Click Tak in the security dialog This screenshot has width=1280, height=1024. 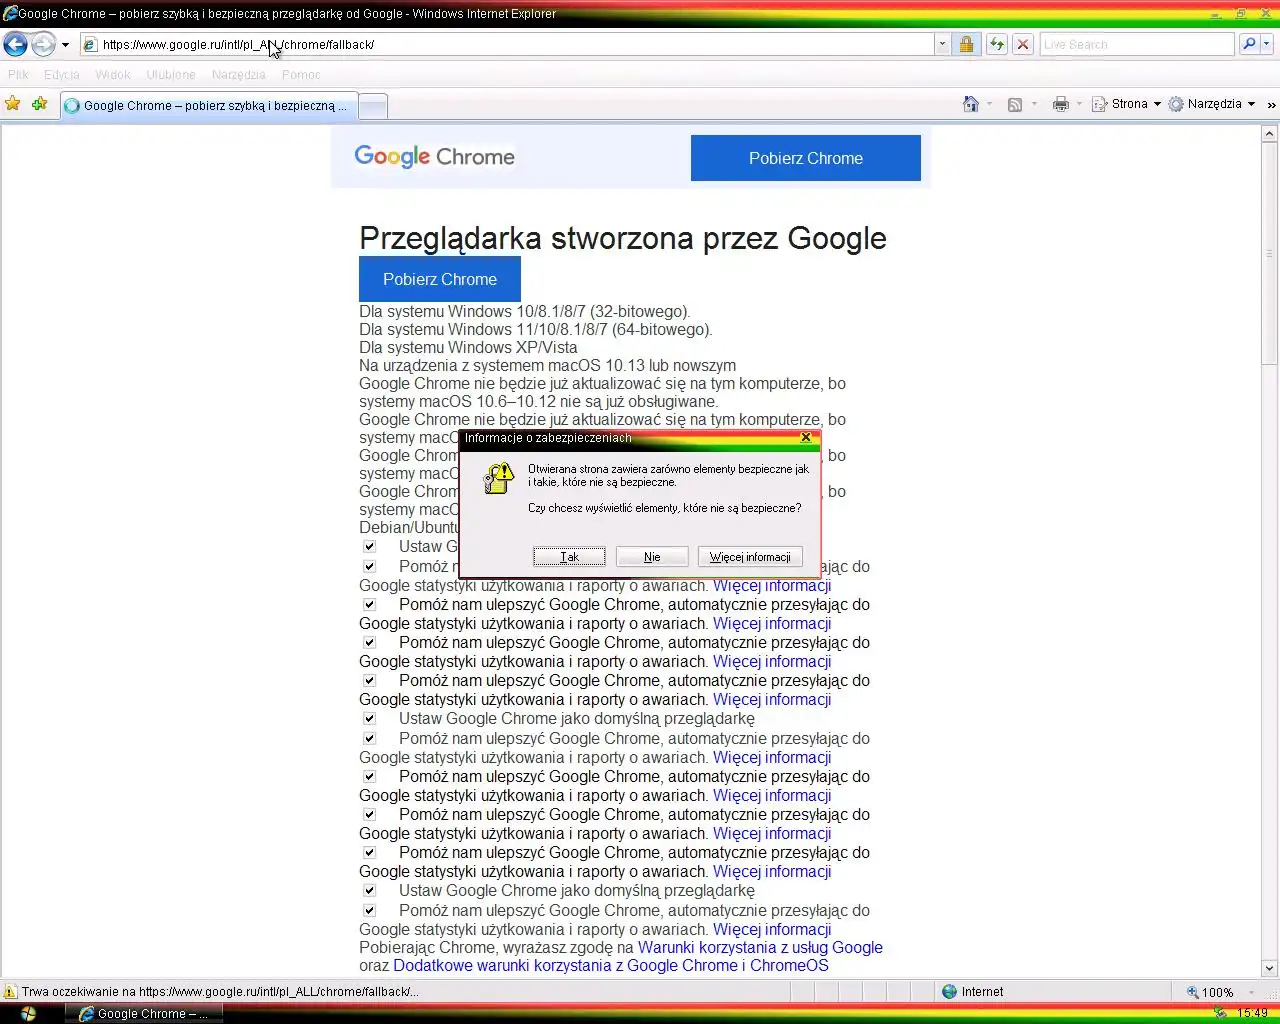tap(569, 557)
